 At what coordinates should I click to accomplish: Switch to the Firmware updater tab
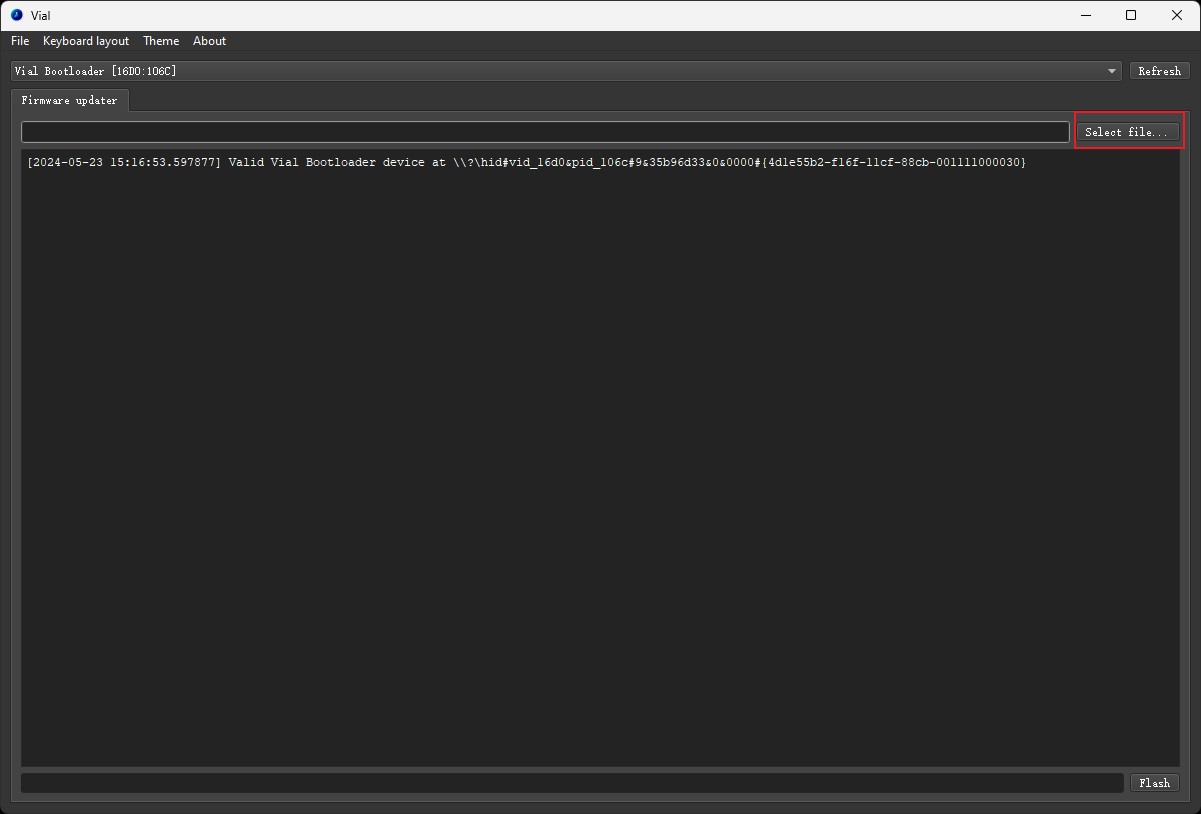pos(70,100)
